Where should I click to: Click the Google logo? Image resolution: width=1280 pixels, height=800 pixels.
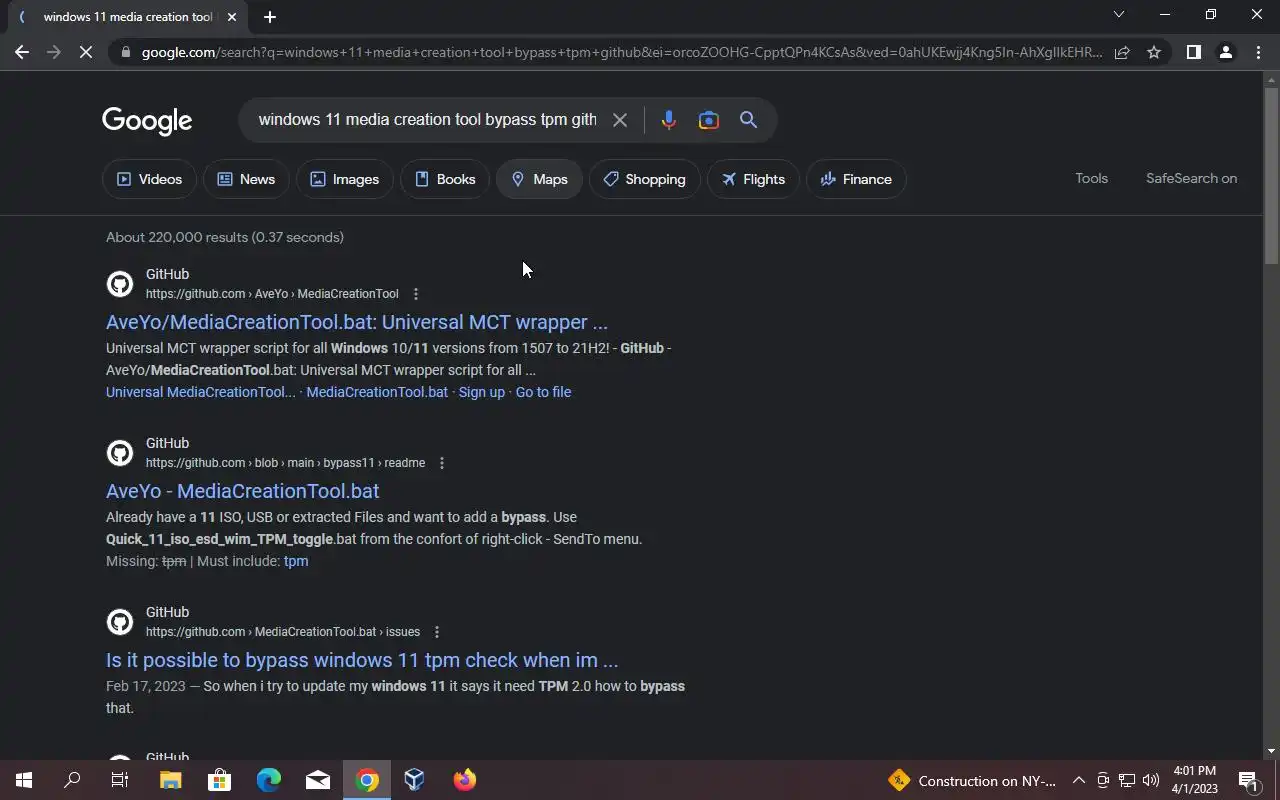point(147,121)
